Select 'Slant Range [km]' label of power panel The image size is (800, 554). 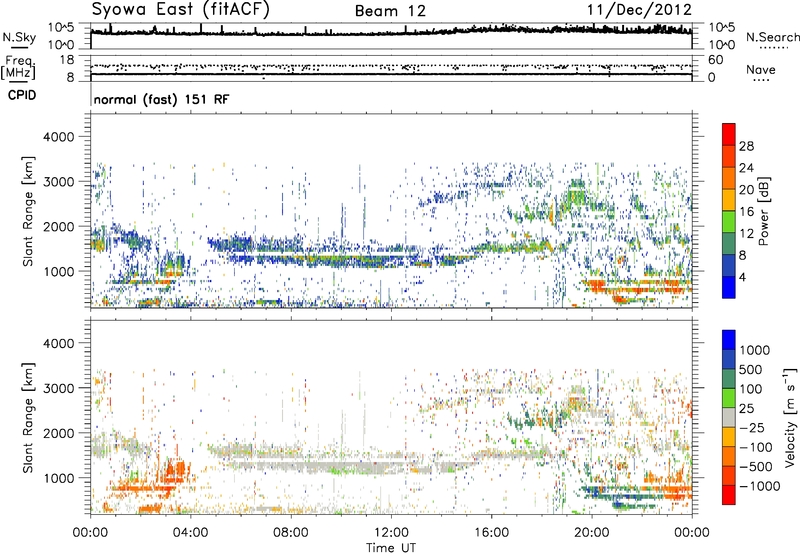click(28, 211)
